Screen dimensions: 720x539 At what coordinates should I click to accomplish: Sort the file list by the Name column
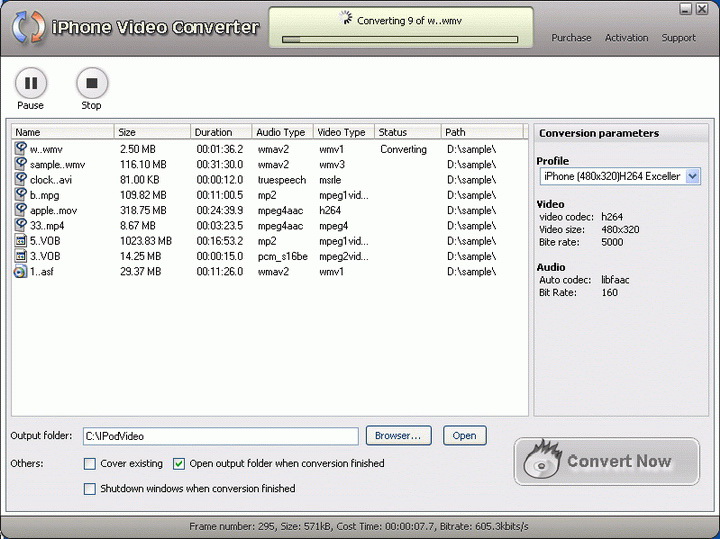pyautogui.click(x=62, y=132)
